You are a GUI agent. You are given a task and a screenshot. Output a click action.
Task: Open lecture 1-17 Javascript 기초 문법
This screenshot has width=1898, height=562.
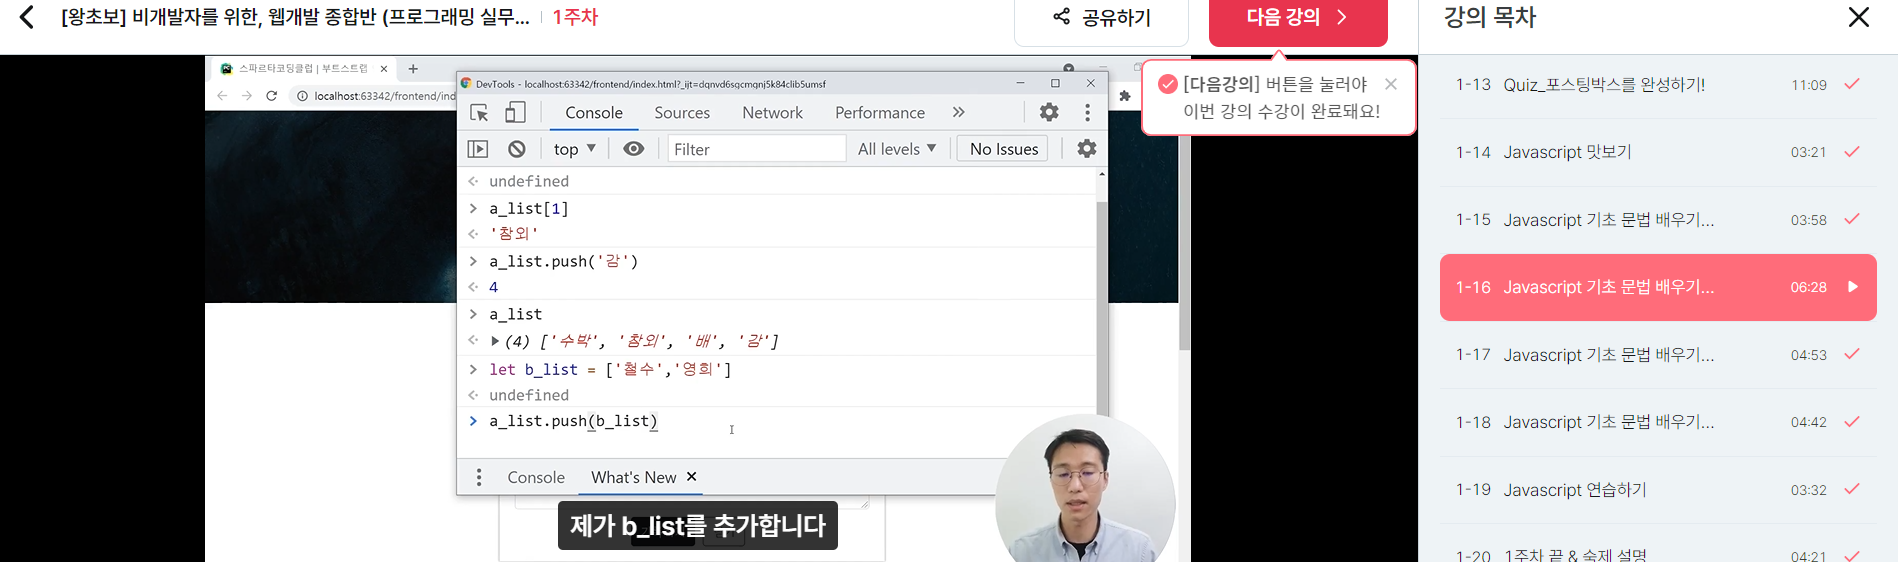click(x=1658, y=355)
